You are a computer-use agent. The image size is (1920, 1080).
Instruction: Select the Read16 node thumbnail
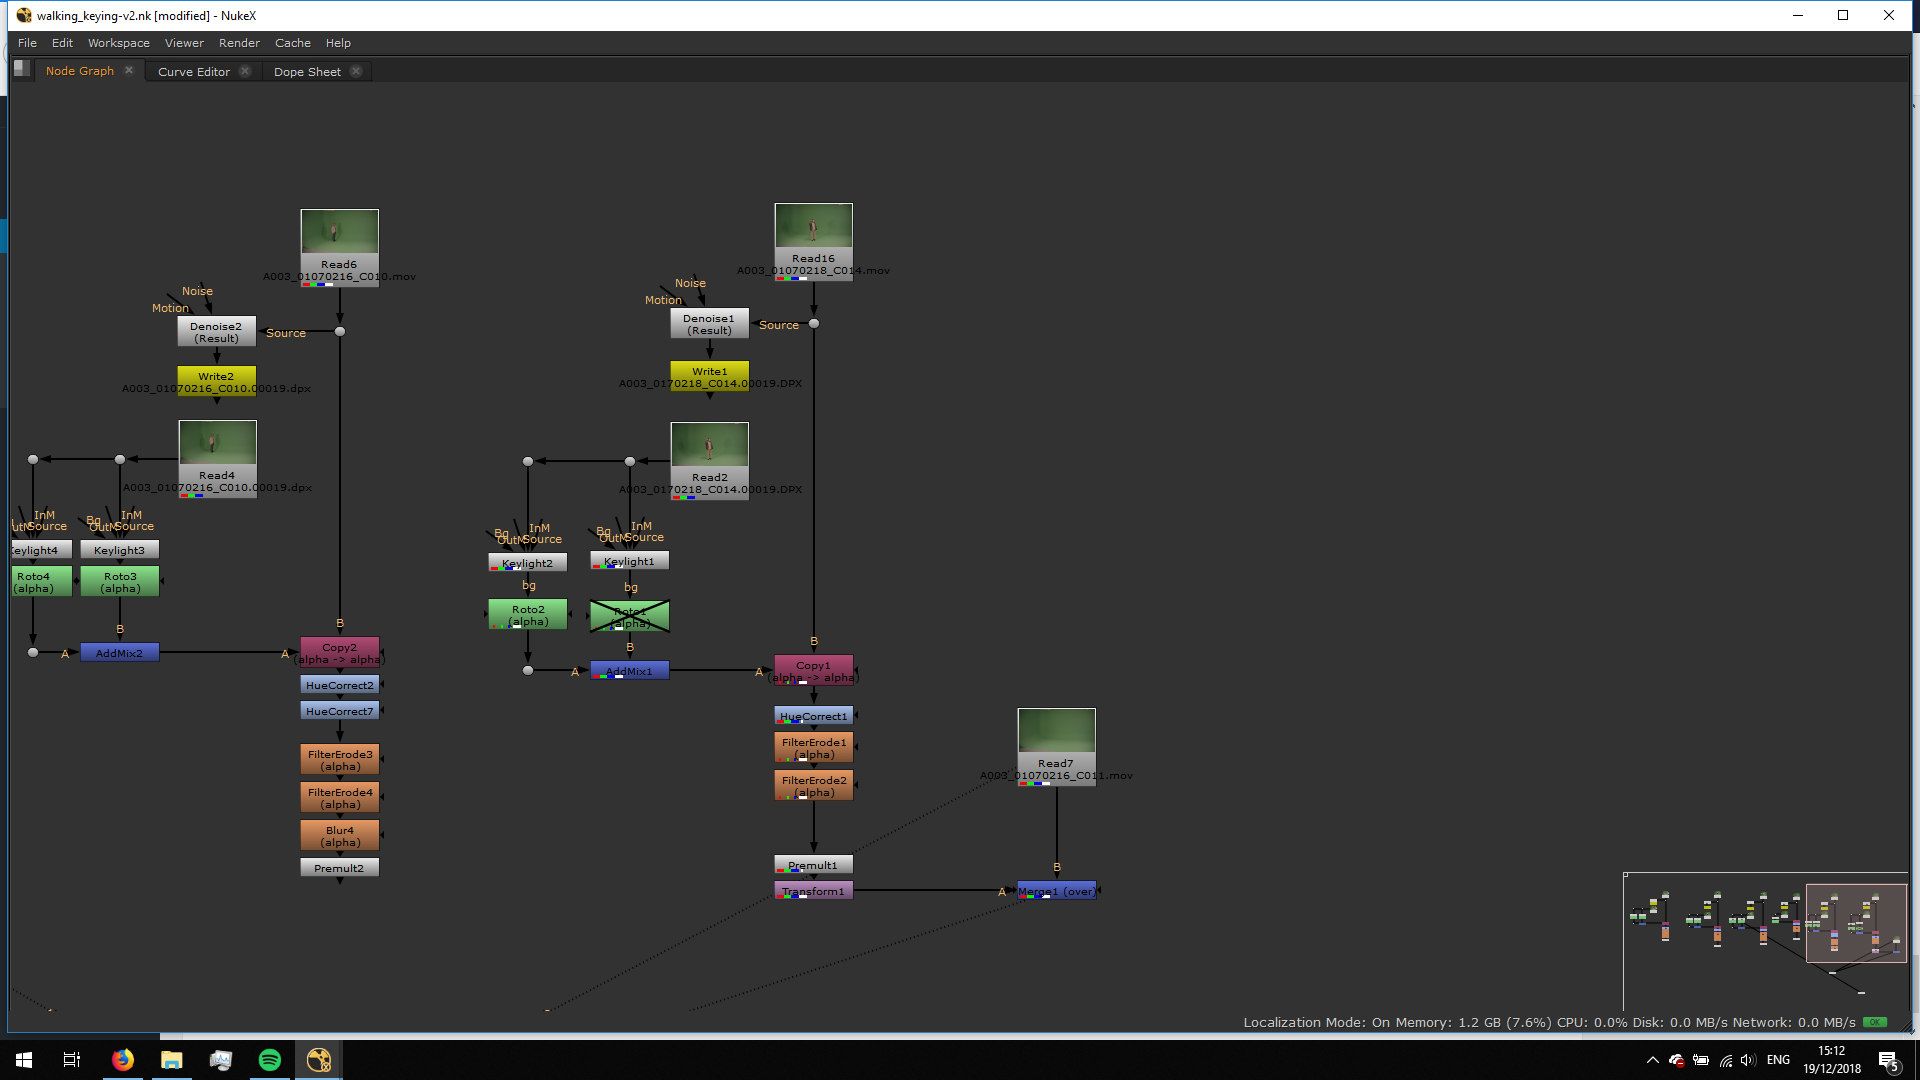tap(813, 226)
